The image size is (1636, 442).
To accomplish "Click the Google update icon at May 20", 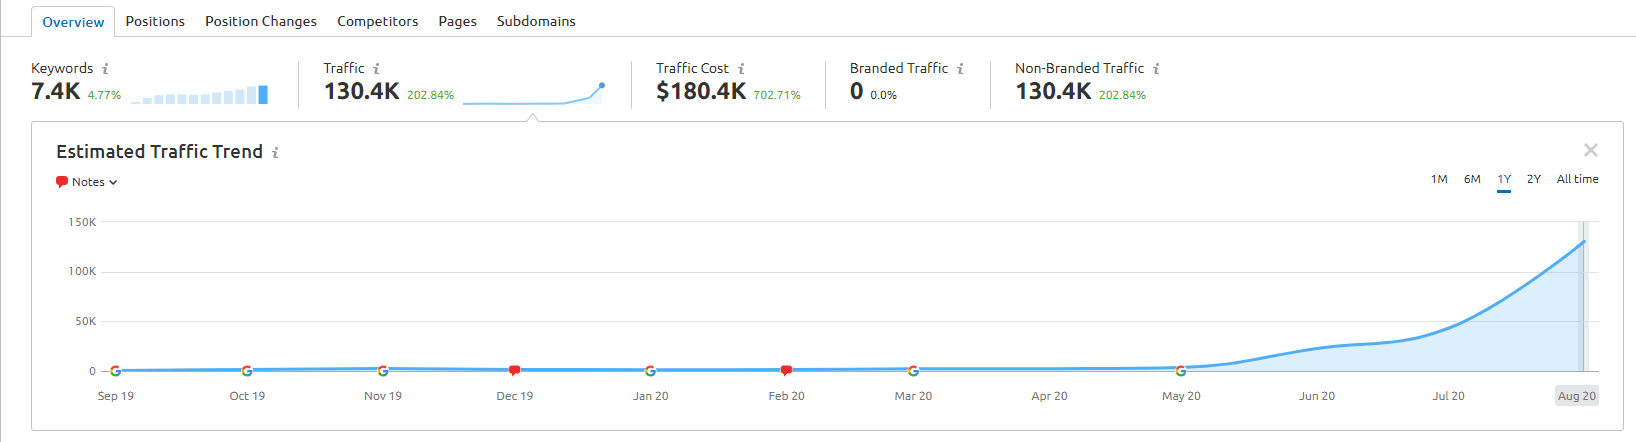I will [1181, 371].
